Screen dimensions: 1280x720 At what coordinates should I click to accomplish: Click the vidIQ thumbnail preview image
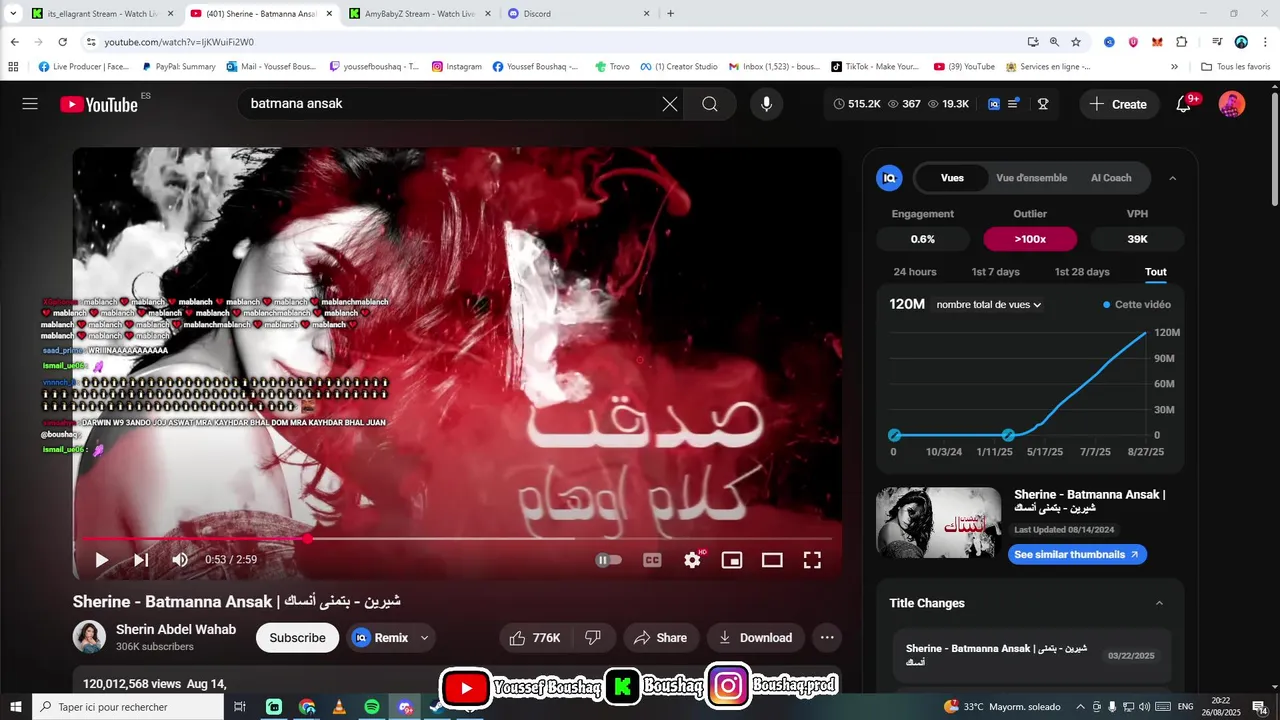[x=938, y=523]
